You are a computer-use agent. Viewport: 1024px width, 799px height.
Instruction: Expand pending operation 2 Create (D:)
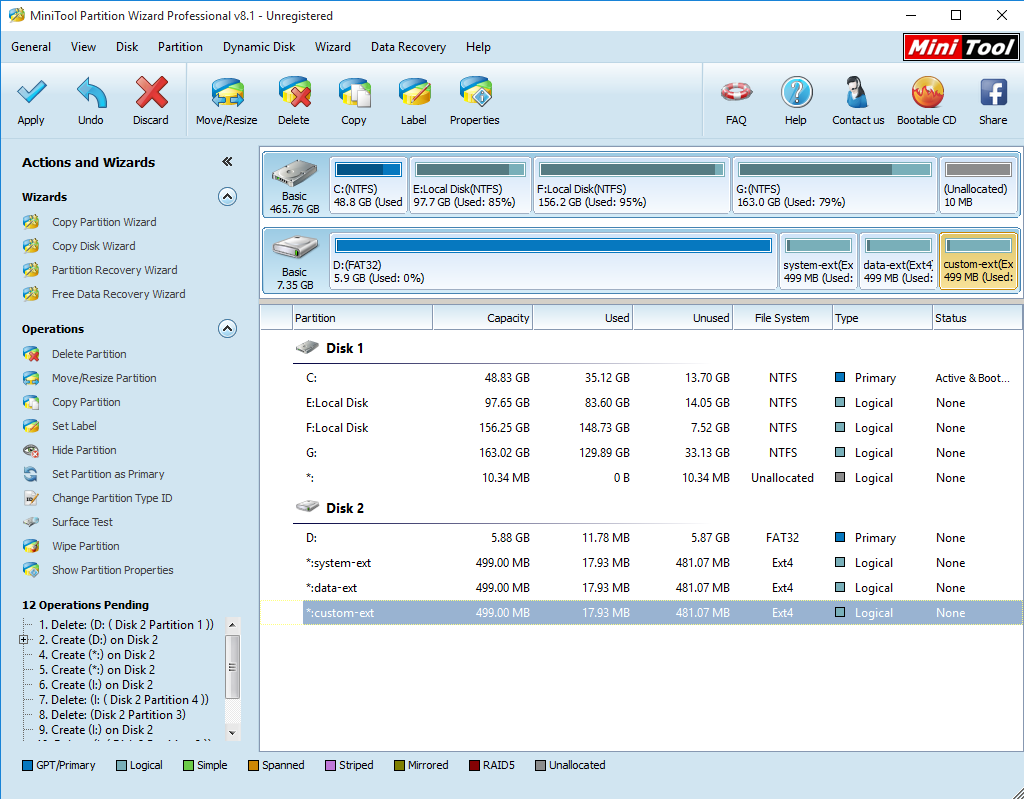click(24, 640)
